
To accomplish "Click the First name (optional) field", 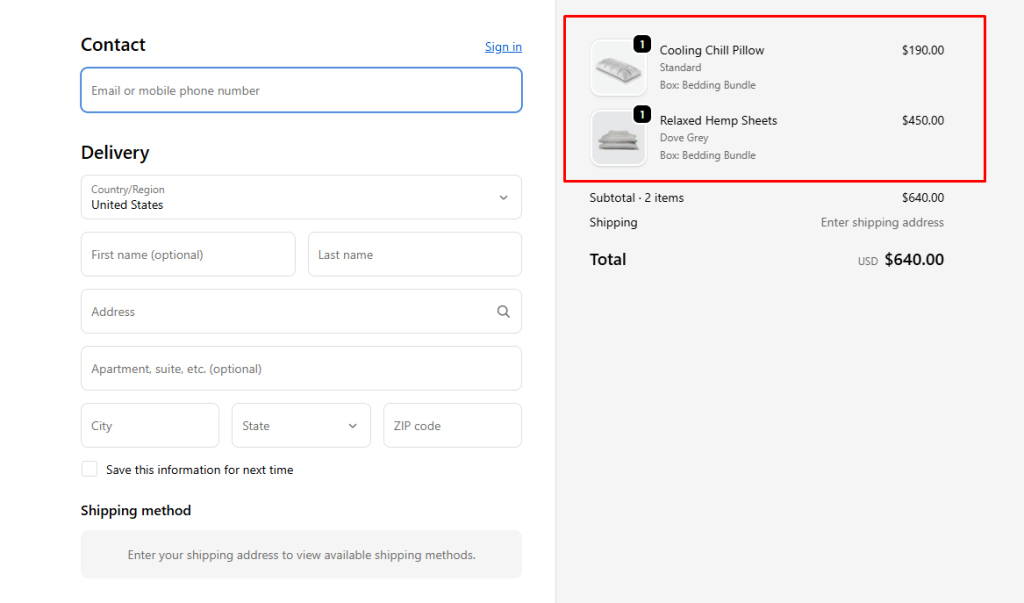I will 187,255.
